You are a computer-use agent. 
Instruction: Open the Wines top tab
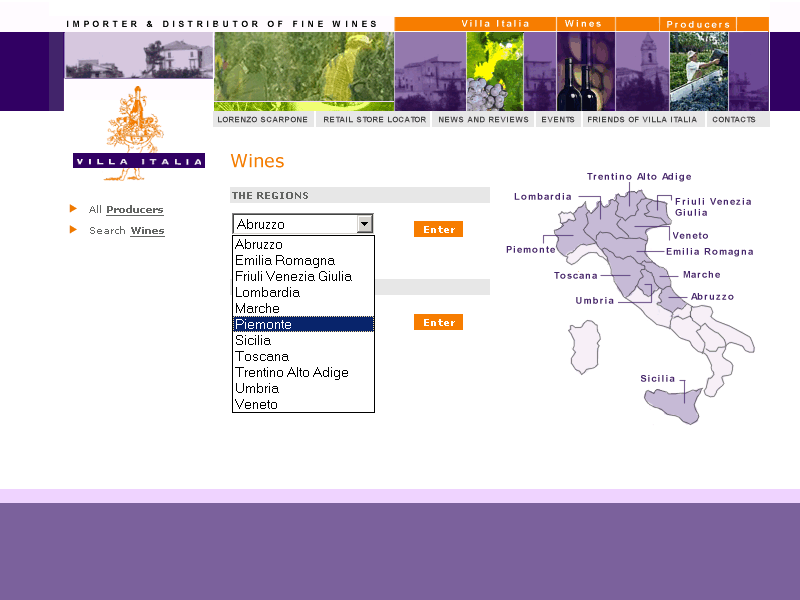(x=585, y=23)
